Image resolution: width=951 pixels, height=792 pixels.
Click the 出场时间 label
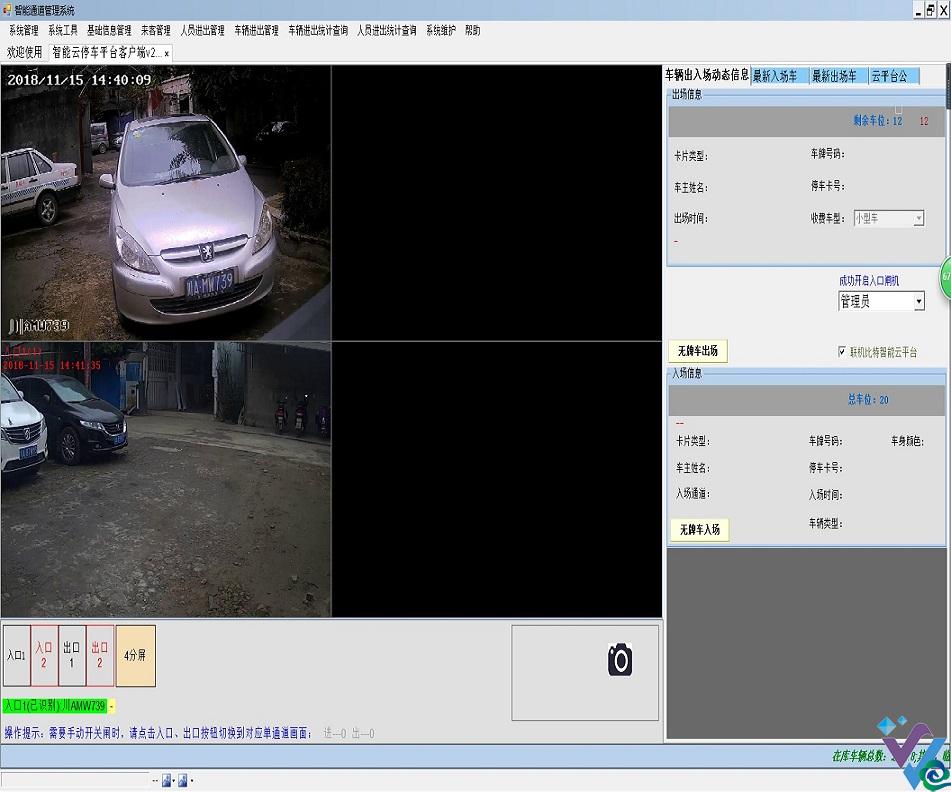(x=691, y=218)
